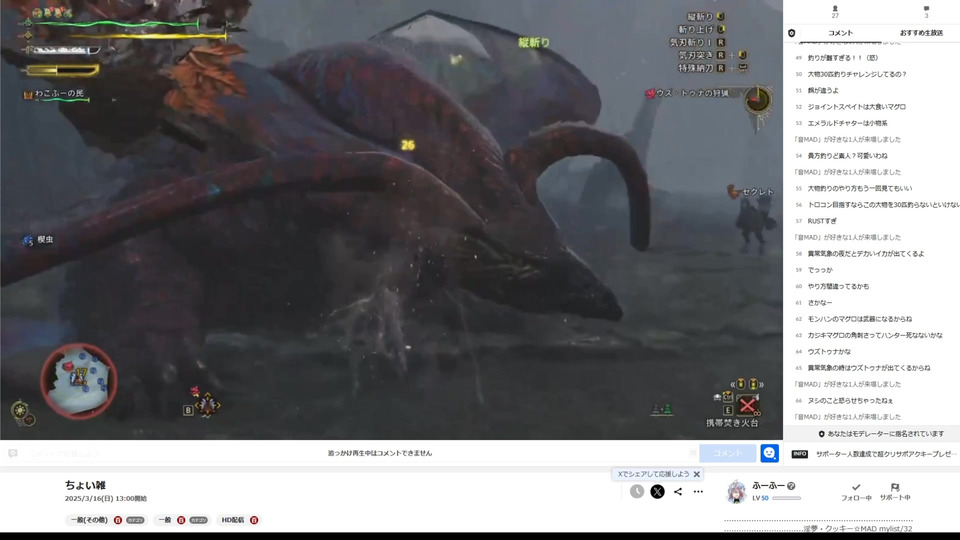Share the stream on X

(657, 492)
